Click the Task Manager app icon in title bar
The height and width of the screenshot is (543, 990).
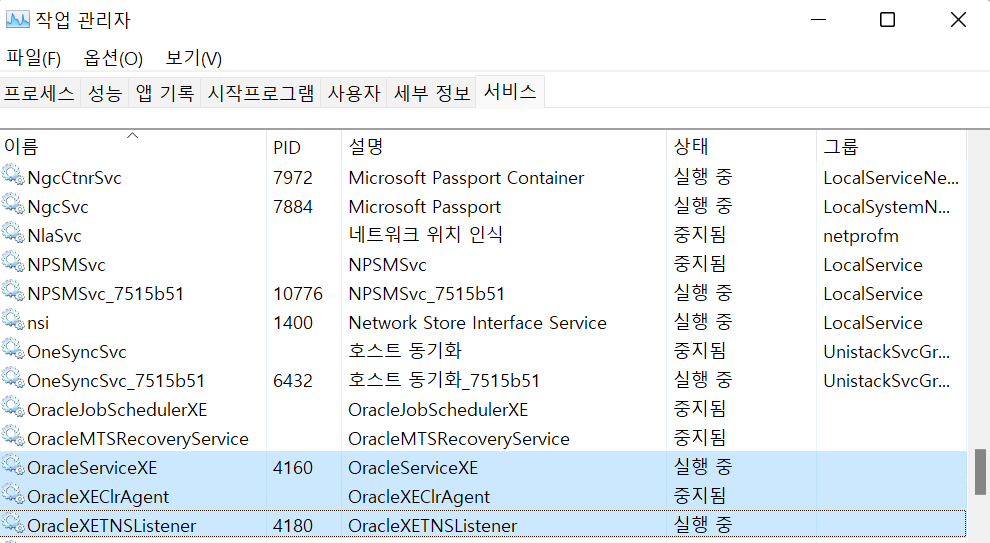tap(17, 20)
